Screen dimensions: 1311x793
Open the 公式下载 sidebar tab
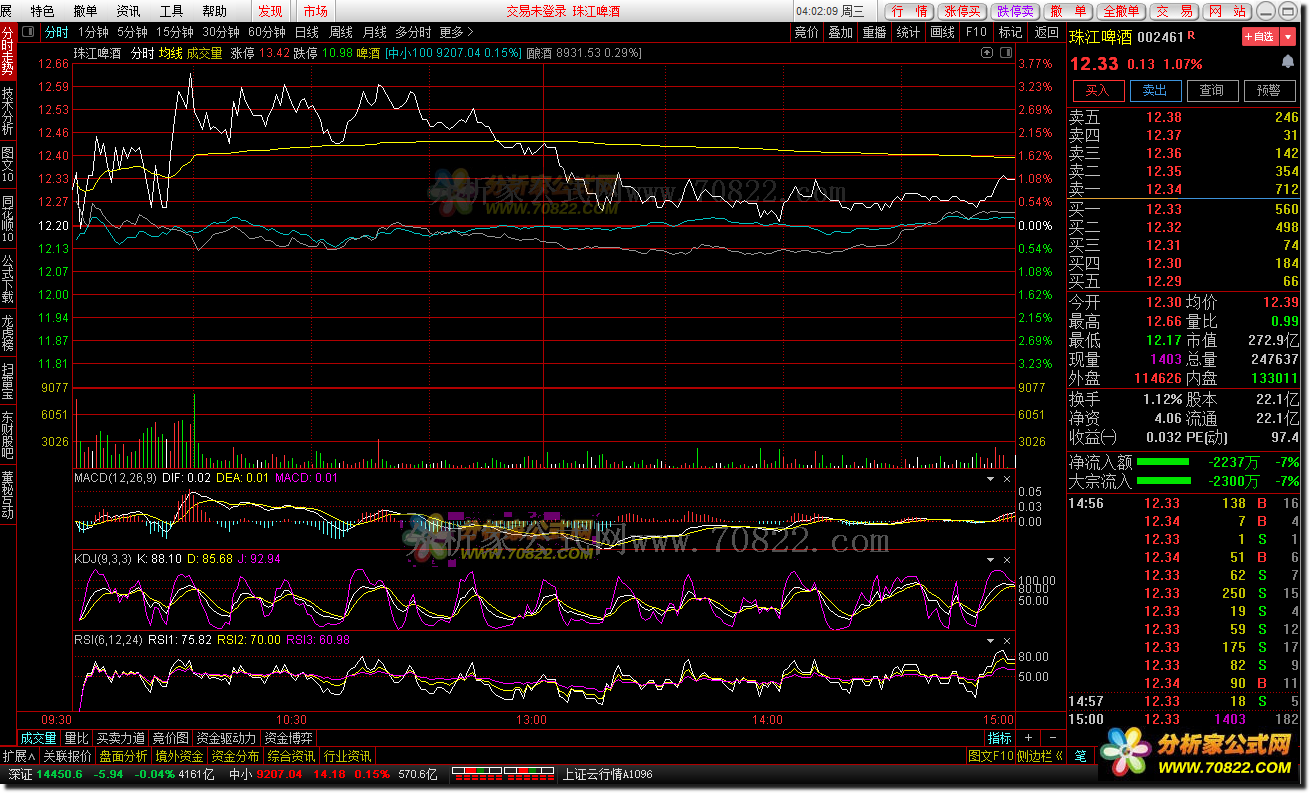click(8, 277)
